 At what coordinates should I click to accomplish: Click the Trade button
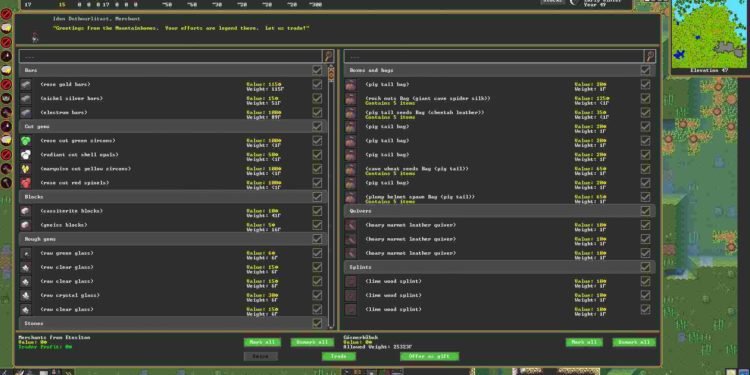pyautogui.click(x=338, y=356)
